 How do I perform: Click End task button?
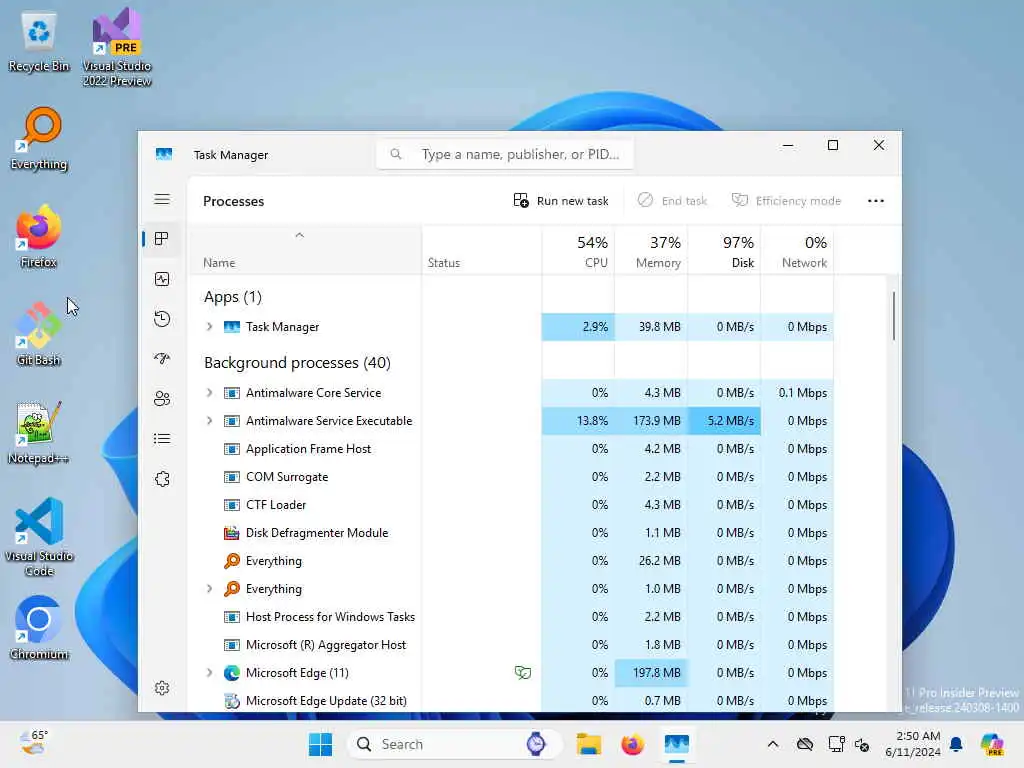pos(673,201)
